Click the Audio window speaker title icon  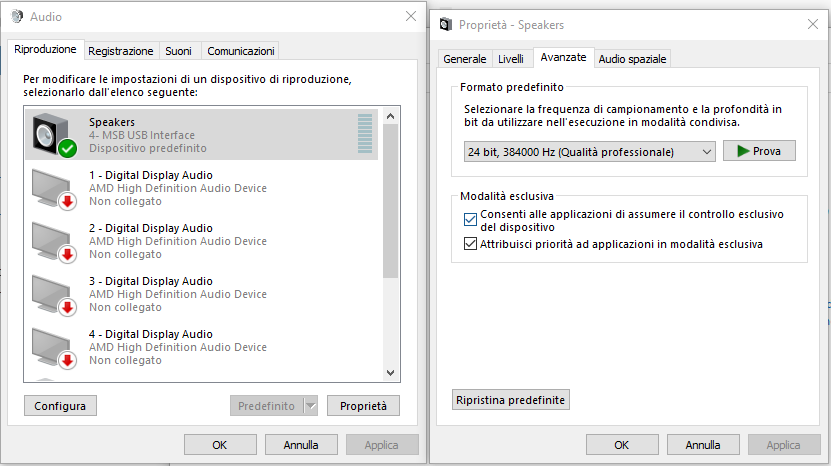coord(16,17)
